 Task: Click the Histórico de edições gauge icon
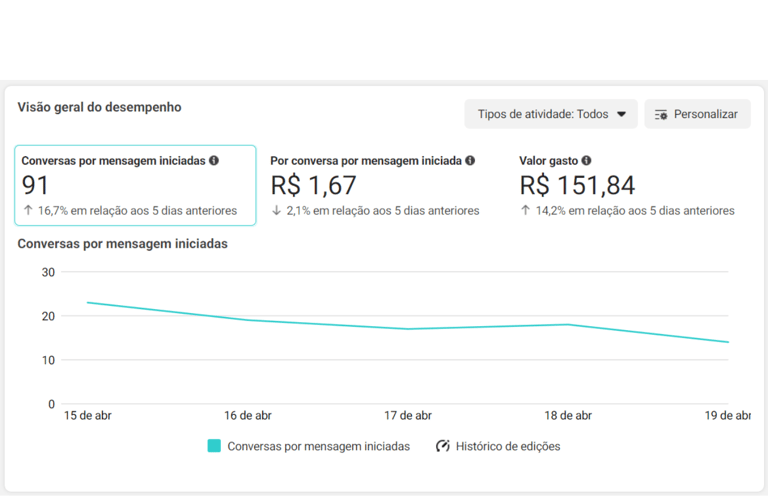[443, 446]
